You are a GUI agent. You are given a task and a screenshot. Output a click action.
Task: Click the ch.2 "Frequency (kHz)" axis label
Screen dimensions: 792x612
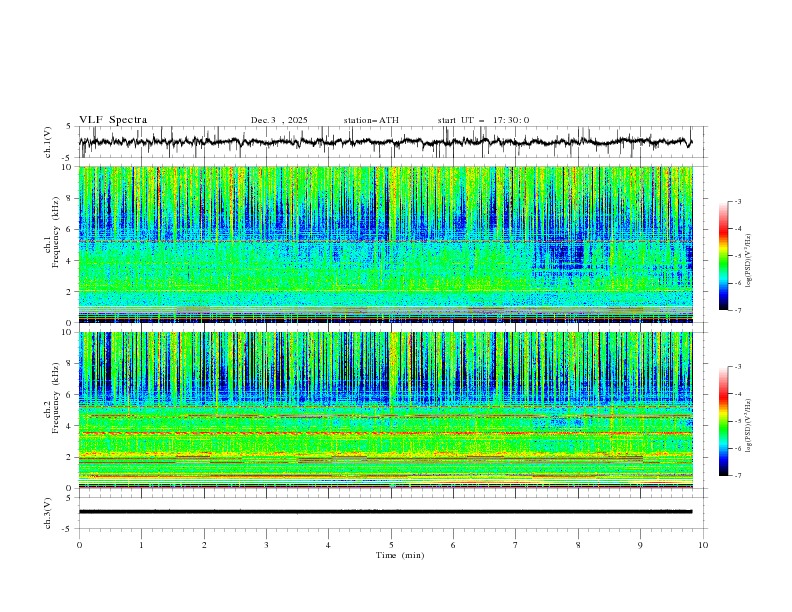pyautogui.click(x=56, y=398)
